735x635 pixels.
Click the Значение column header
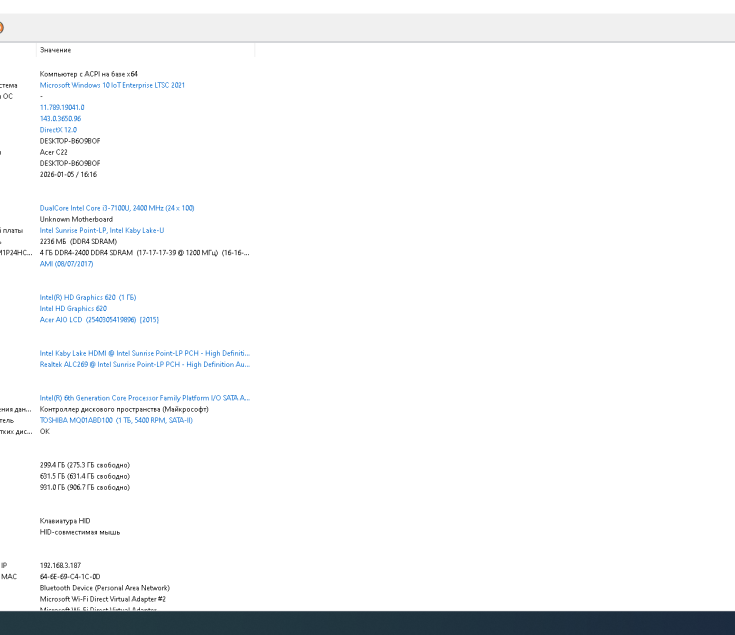point(56,50)
